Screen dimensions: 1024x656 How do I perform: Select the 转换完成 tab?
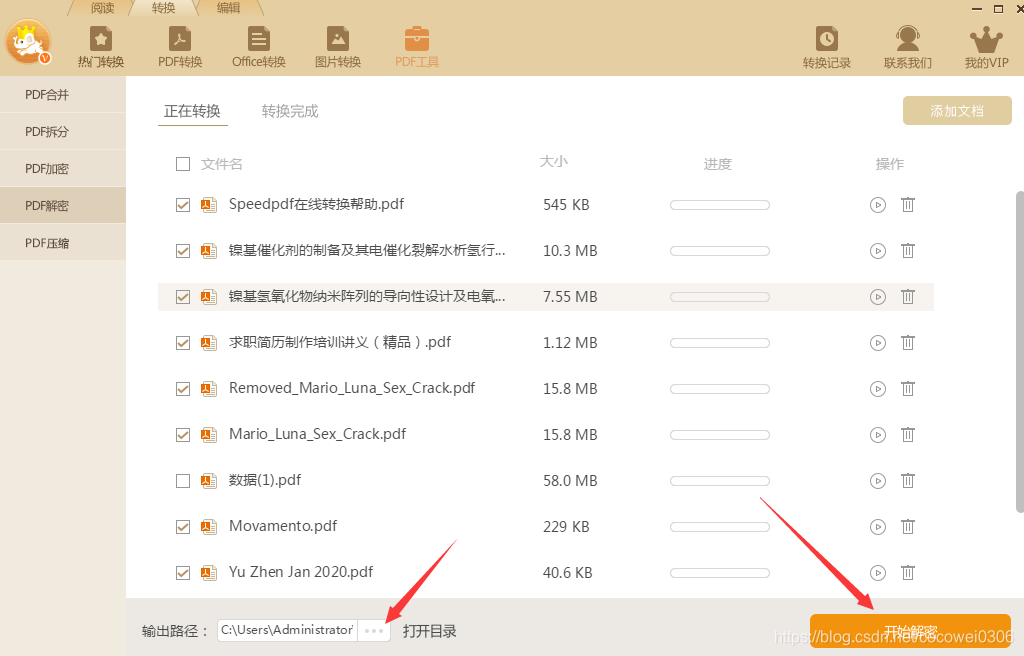(290, 111)
